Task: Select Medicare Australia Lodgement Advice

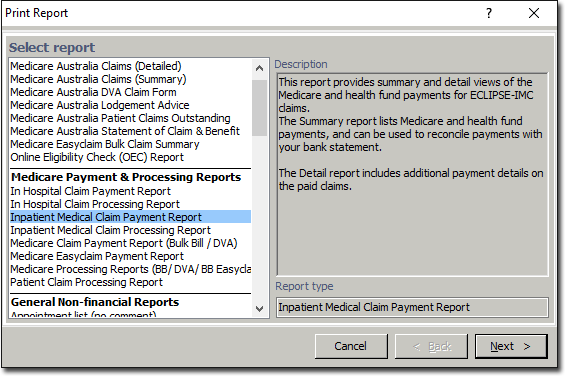Action: click(x=100, y=105)
